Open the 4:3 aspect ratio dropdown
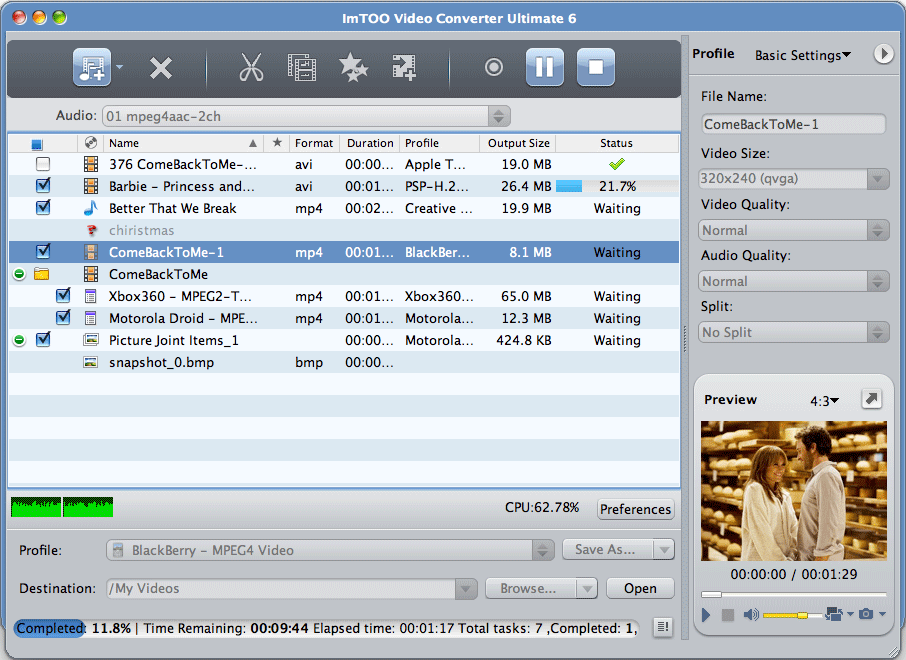 (825, 401)
